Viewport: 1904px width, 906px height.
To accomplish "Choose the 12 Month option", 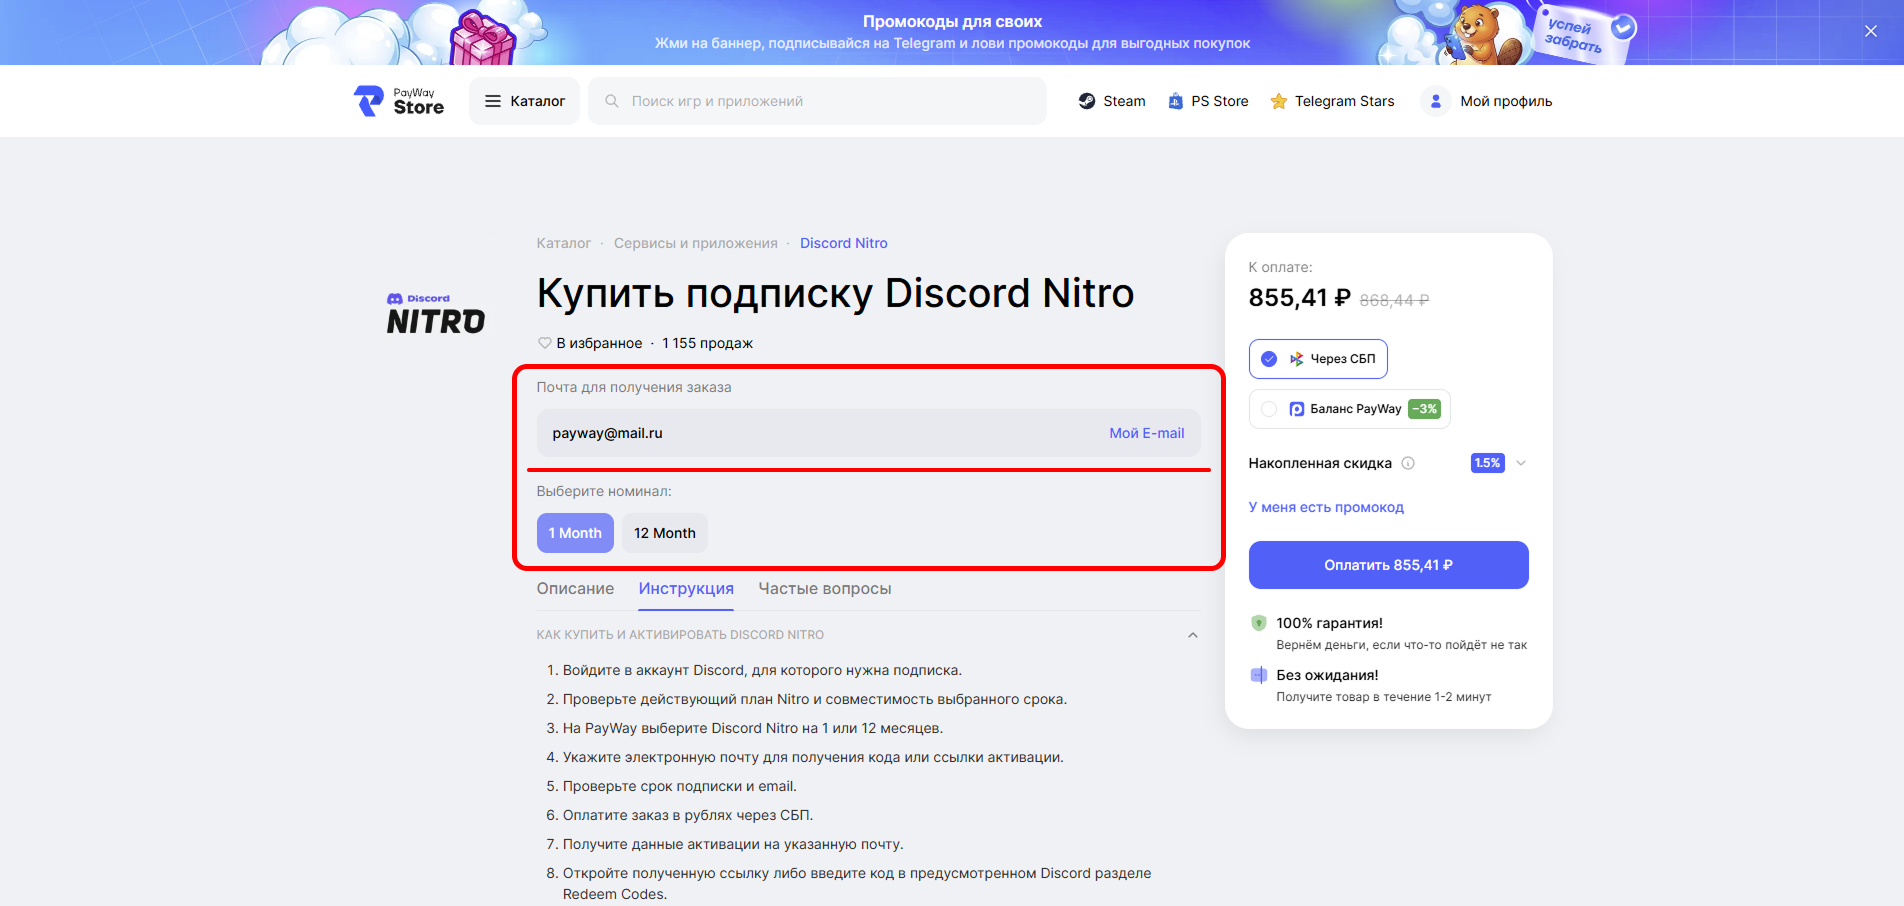I will point(665,533).
